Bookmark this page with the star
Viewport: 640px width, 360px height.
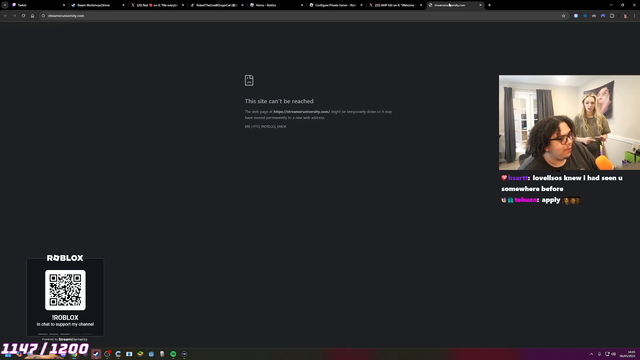coord(563,16)
